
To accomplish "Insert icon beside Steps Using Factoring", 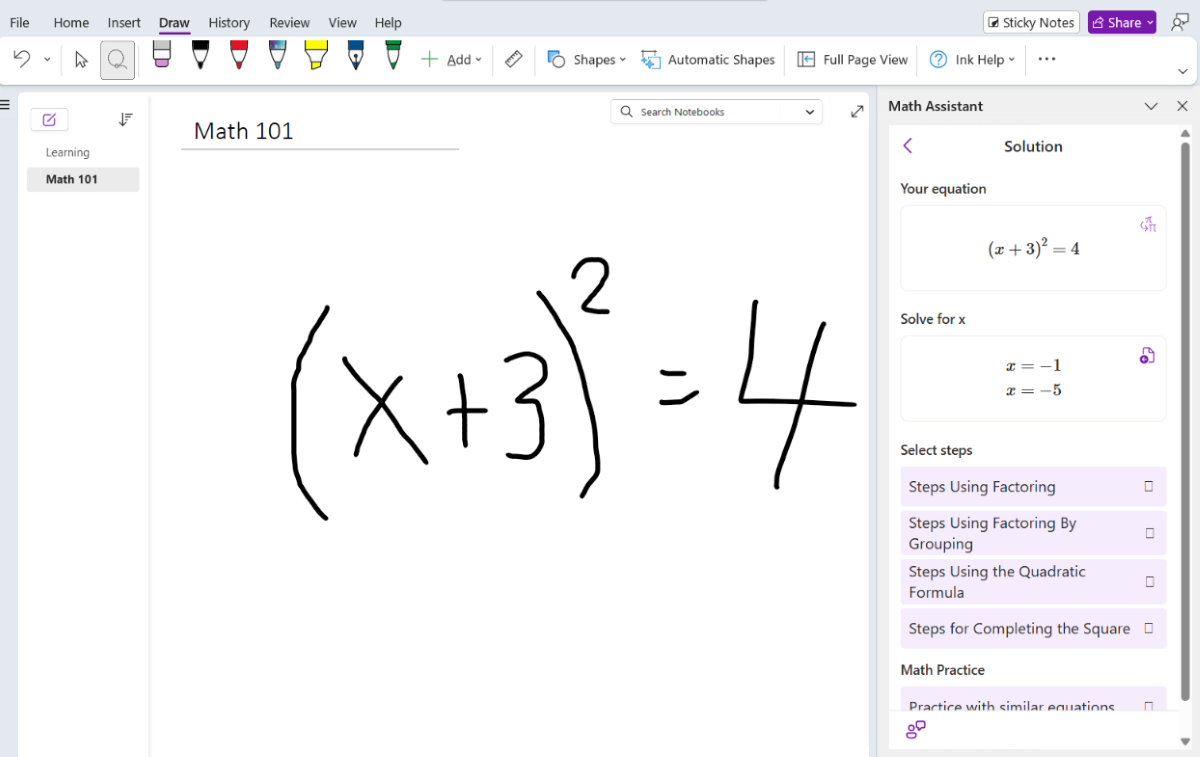I will [x=1148, y=486].
